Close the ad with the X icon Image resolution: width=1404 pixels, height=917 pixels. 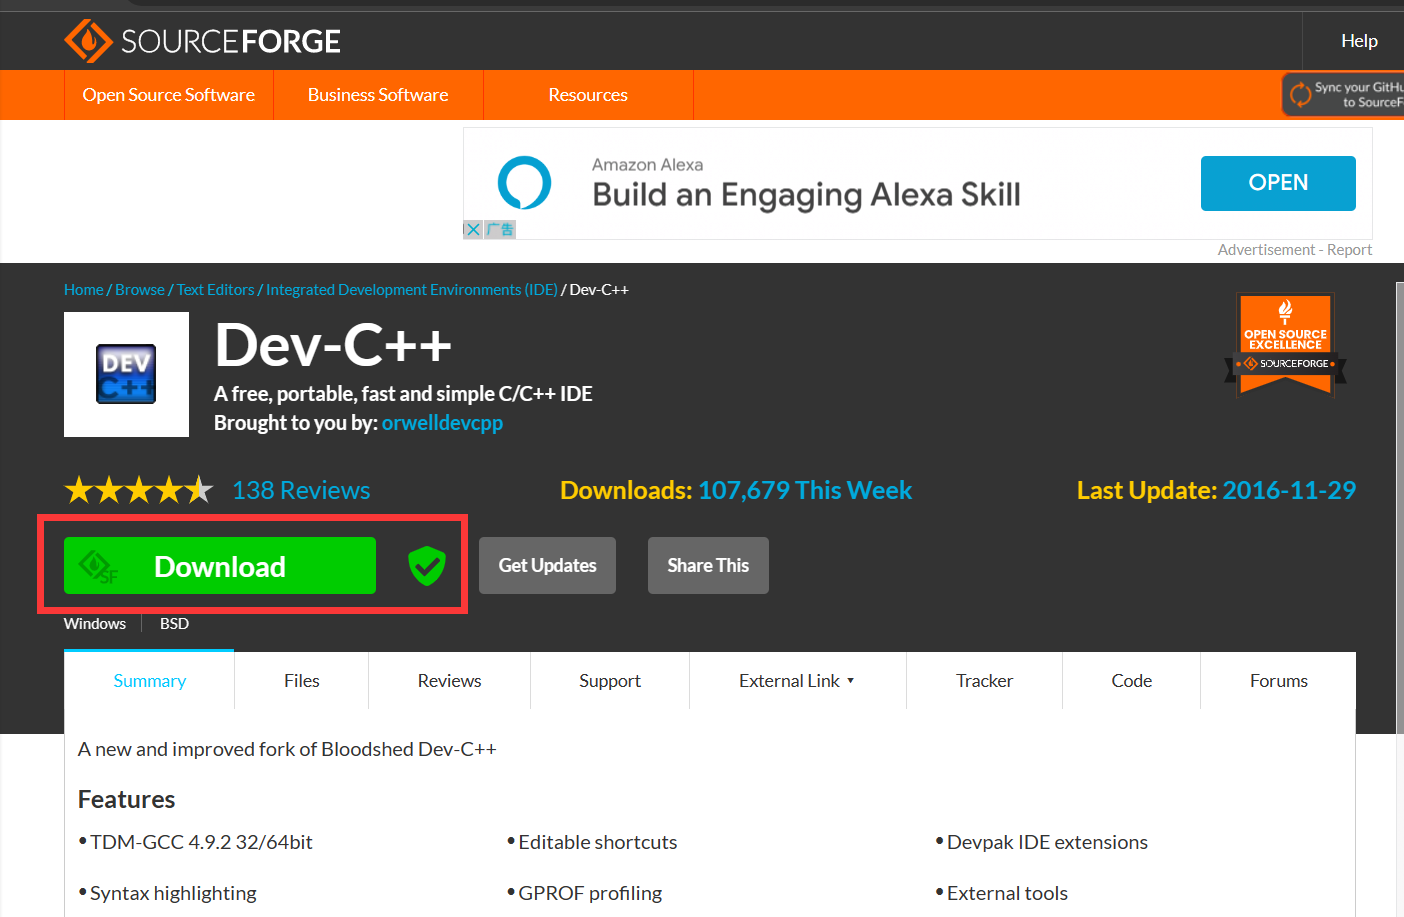click(x=473, y=230)
